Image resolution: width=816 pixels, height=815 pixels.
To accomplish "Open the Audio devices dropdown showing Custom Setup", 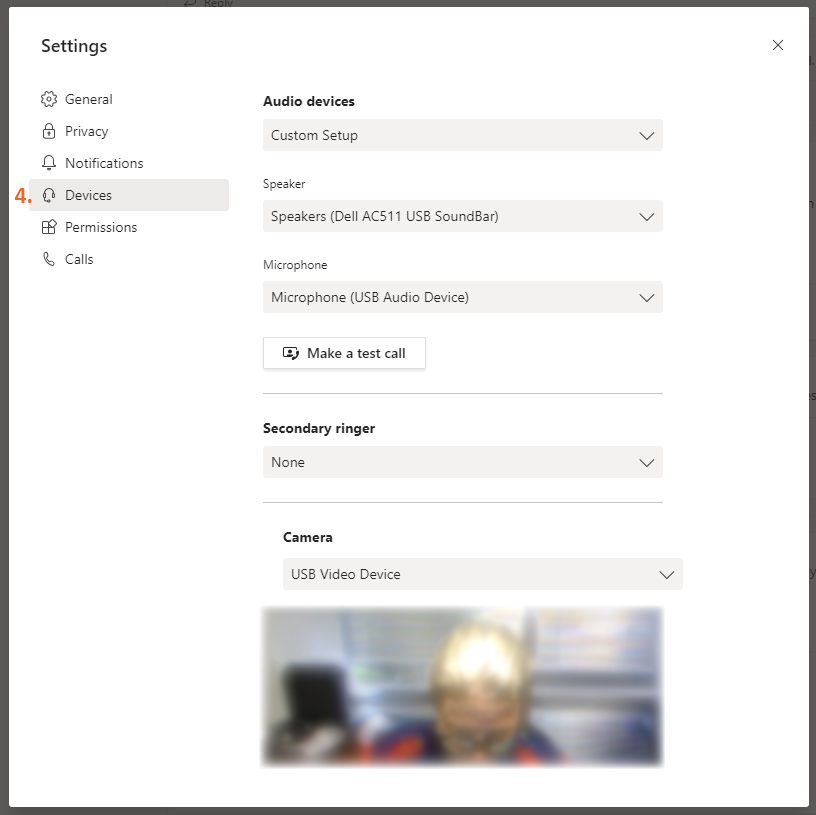I will tap(462, 135).
